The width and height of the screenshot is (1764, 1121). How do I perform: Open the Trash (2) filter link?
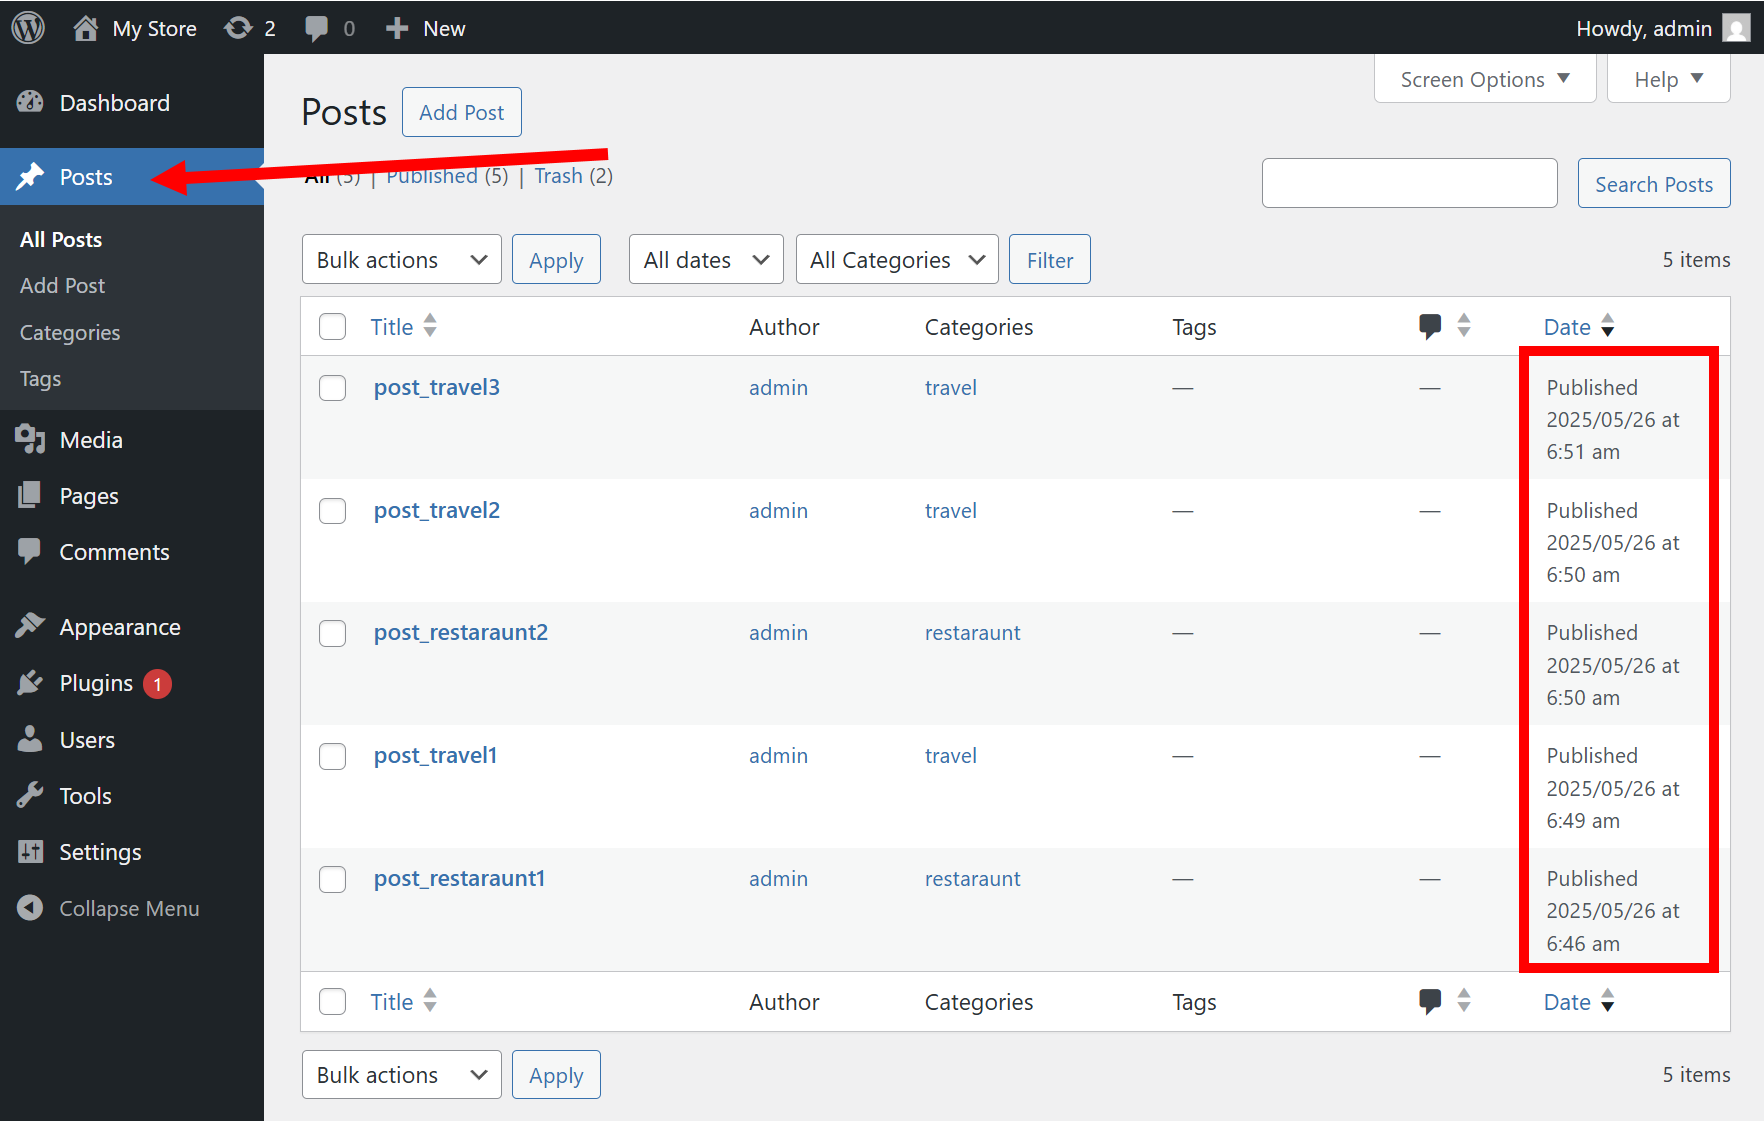pos(573,176)
